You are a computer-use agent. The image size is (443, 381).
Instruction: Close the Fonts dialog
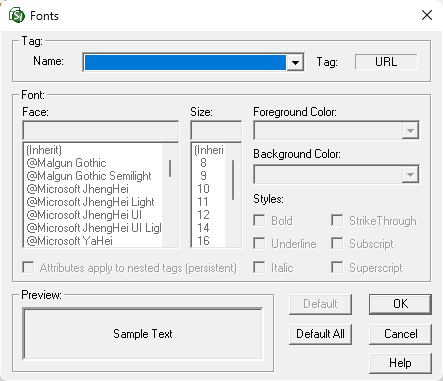[x=427, y=15]
